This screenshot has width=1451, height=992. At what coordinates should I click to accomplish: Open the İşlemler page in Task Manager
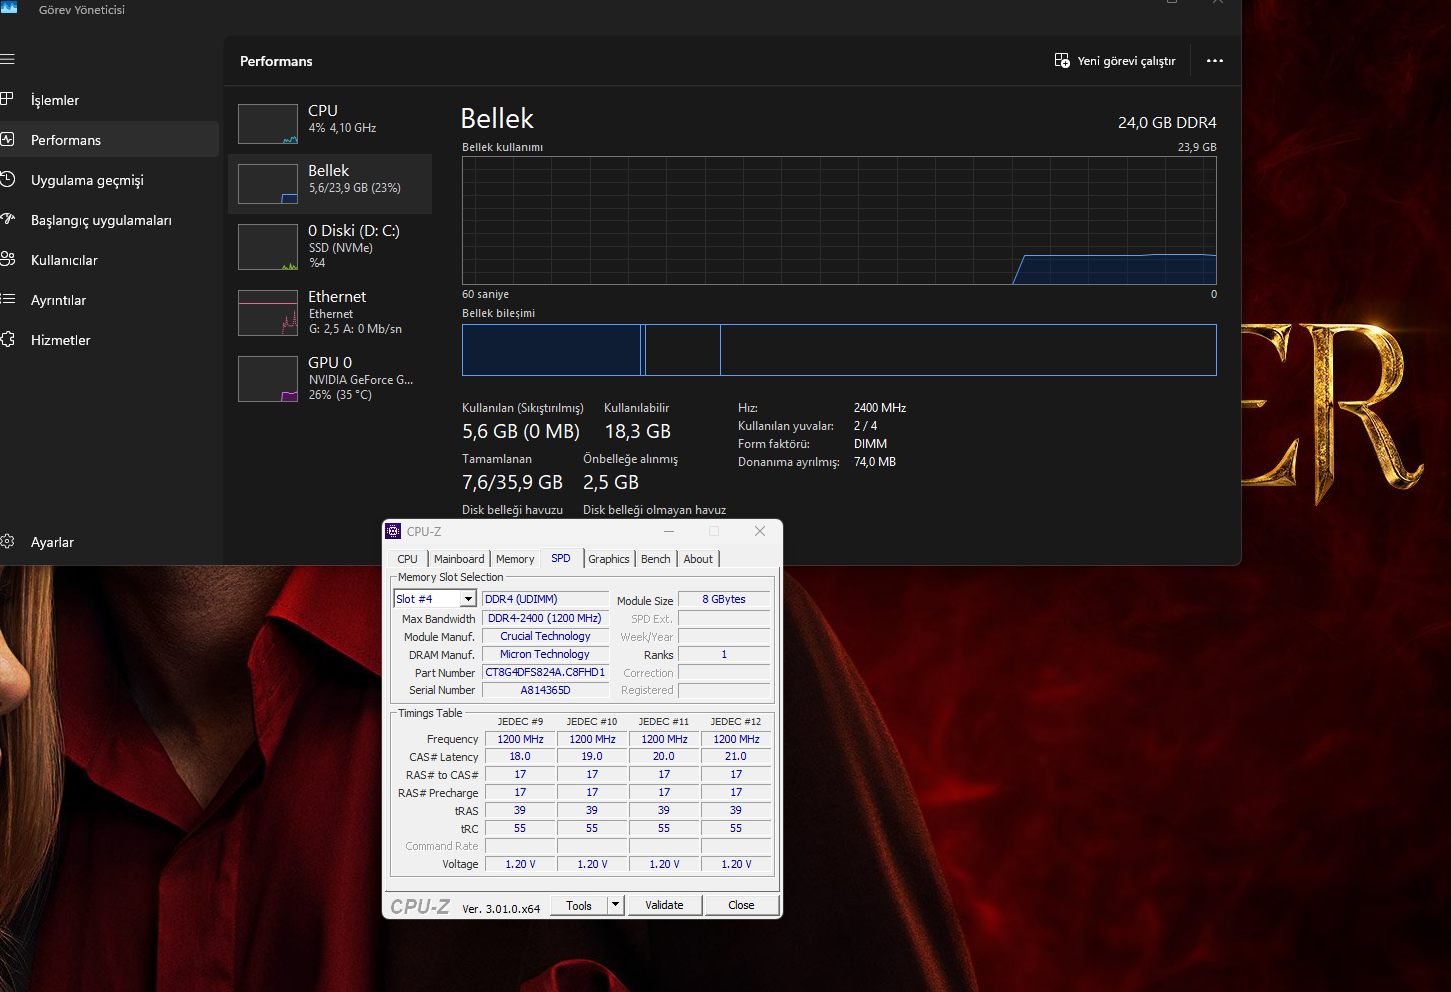pyautogui.click(x=108, y=100)
